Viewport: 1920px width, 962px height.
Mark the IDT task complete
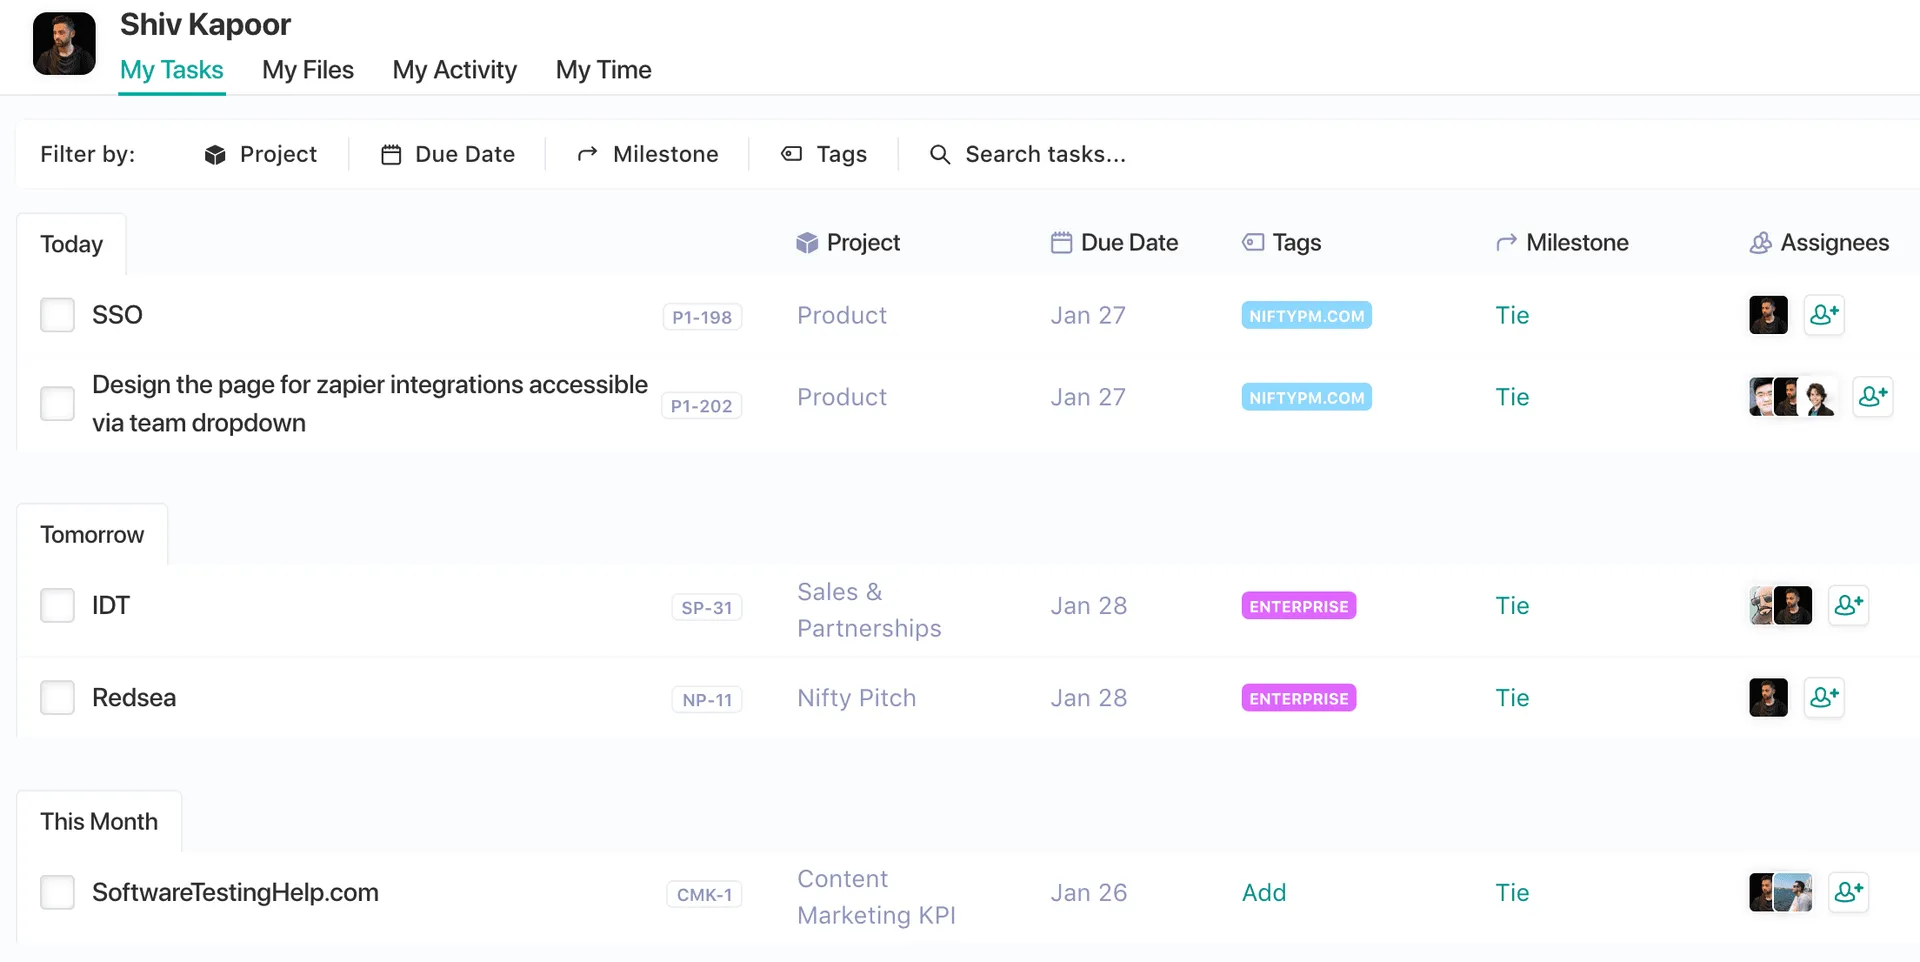(x=57, y=605)
